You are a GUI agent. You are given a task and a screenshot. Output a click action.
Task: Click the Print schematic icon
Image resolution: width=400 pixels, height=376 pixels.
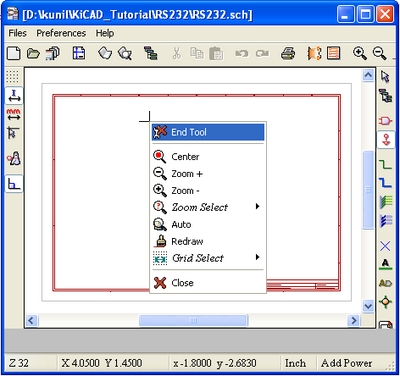(x=288, y=53)
